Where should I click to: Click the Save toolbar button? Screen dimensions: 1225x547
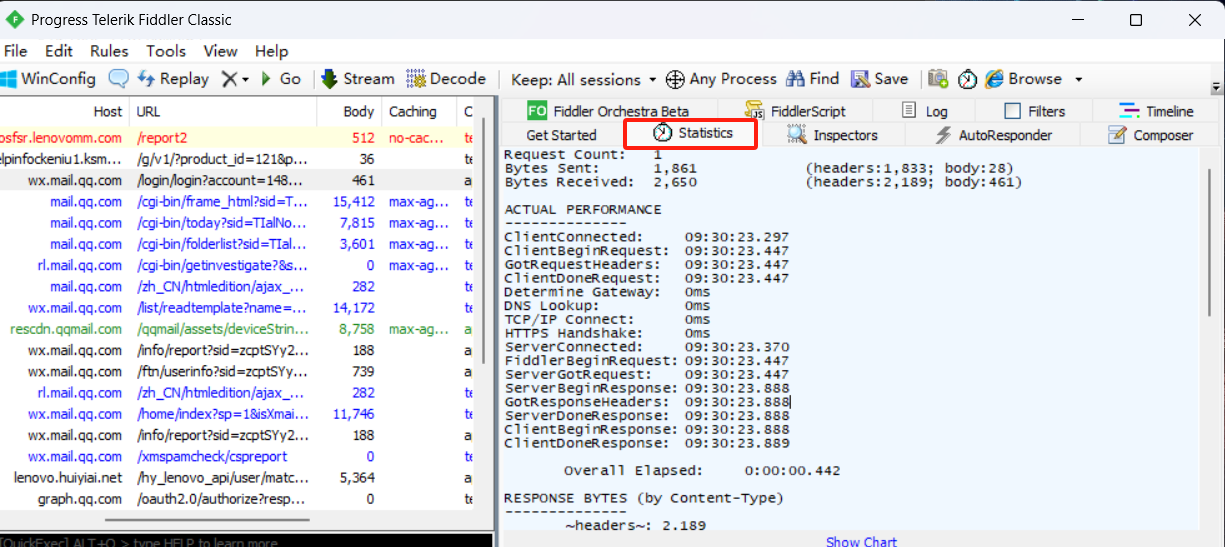coord(880,79)
